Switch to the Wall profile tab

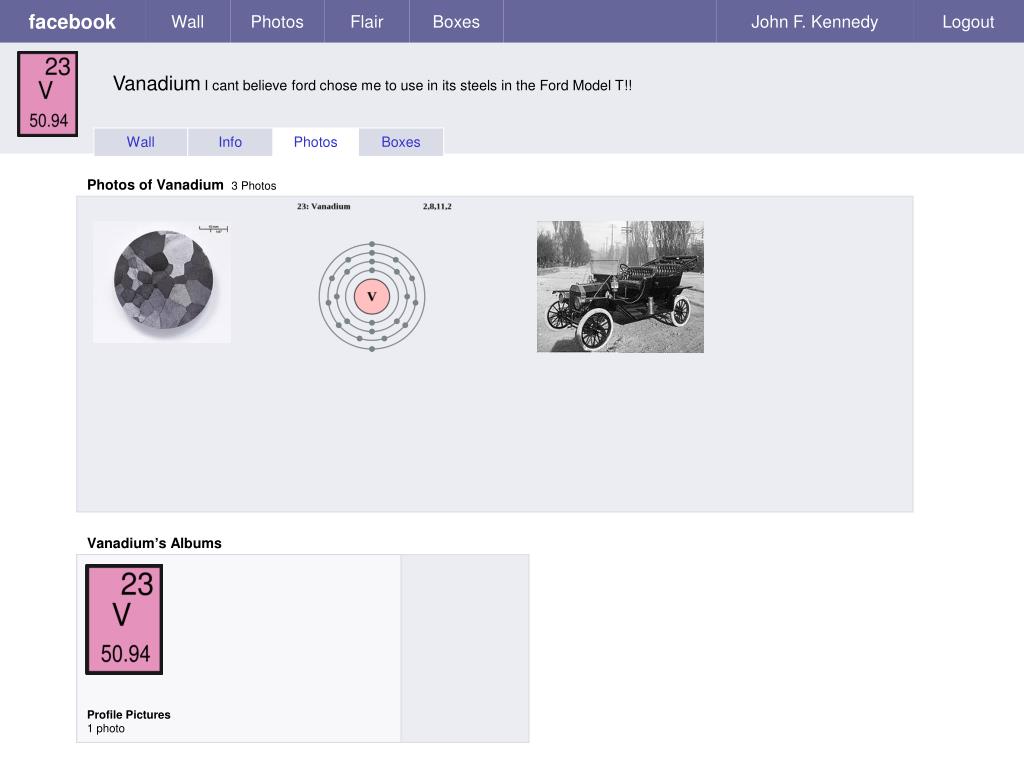click(140, 142)
